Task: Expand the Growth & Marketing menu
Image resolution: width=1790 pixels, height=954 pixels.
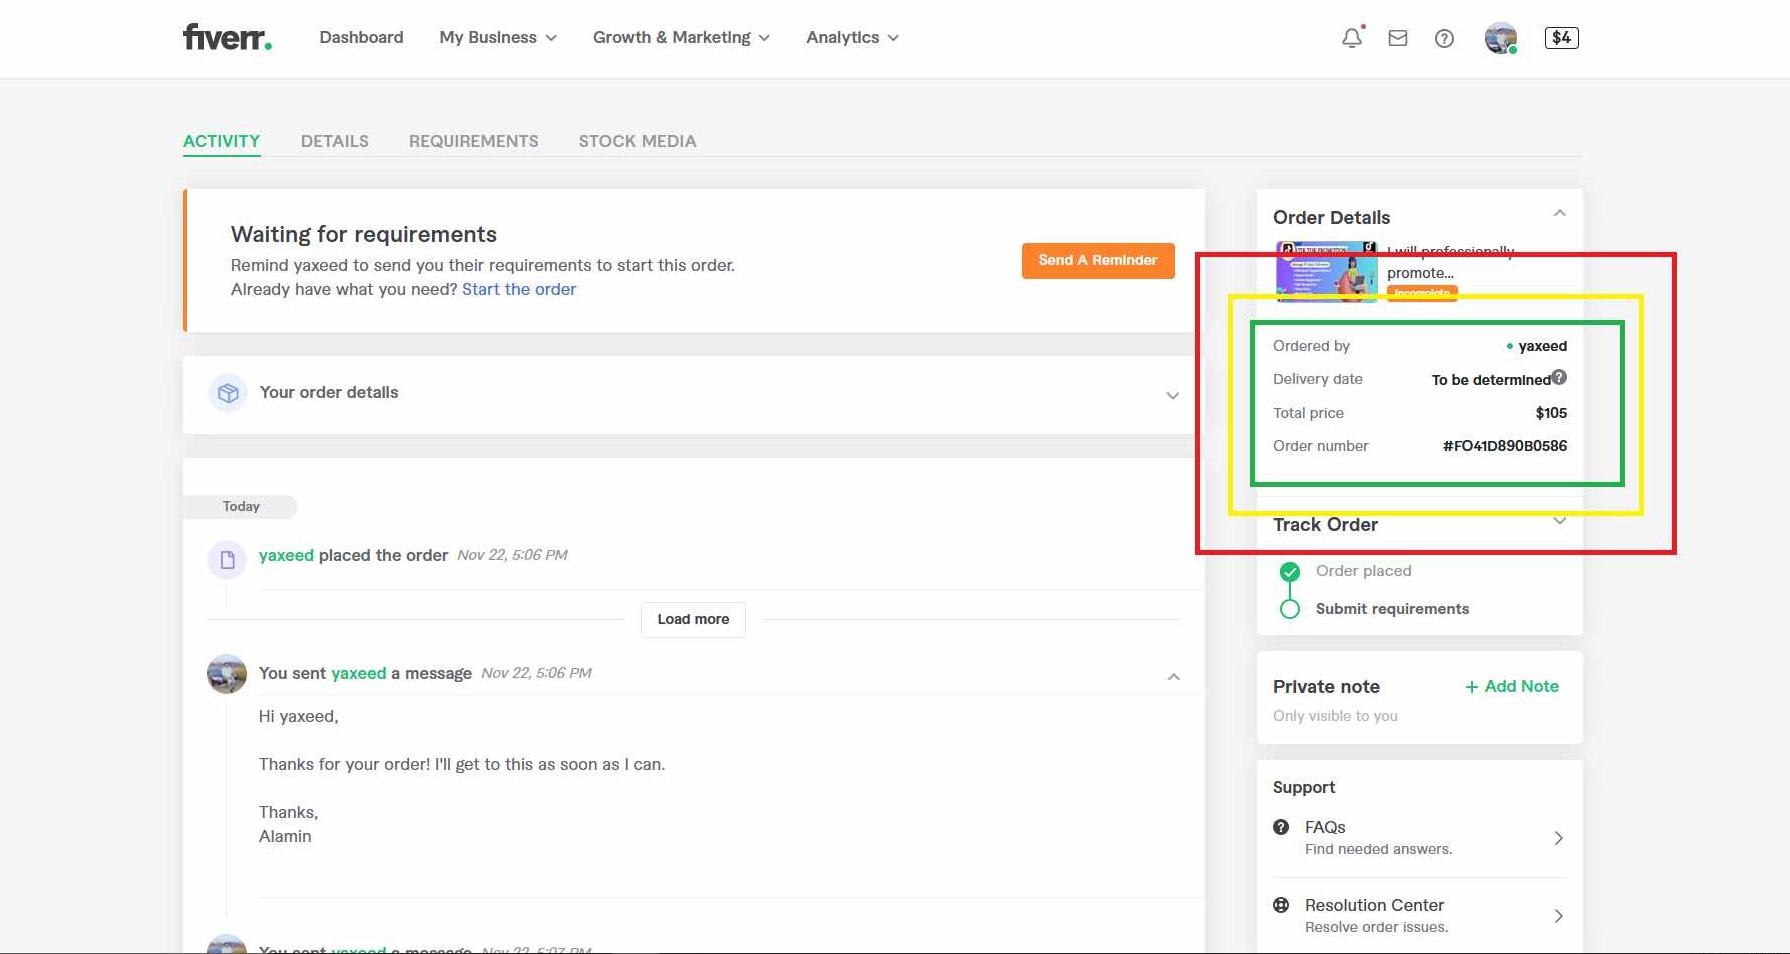Action: 681,37
